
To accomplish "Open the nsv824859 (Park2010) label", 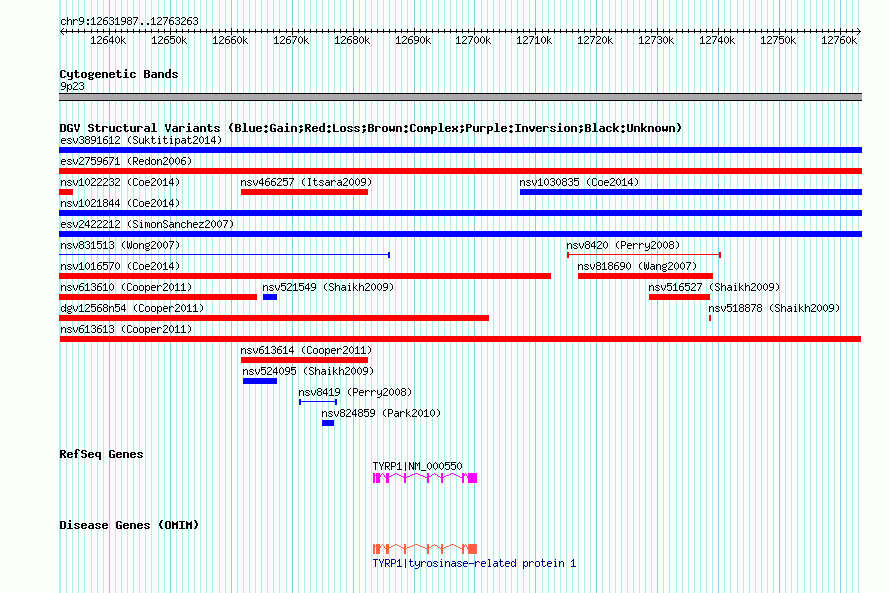I will click(381, 413).
